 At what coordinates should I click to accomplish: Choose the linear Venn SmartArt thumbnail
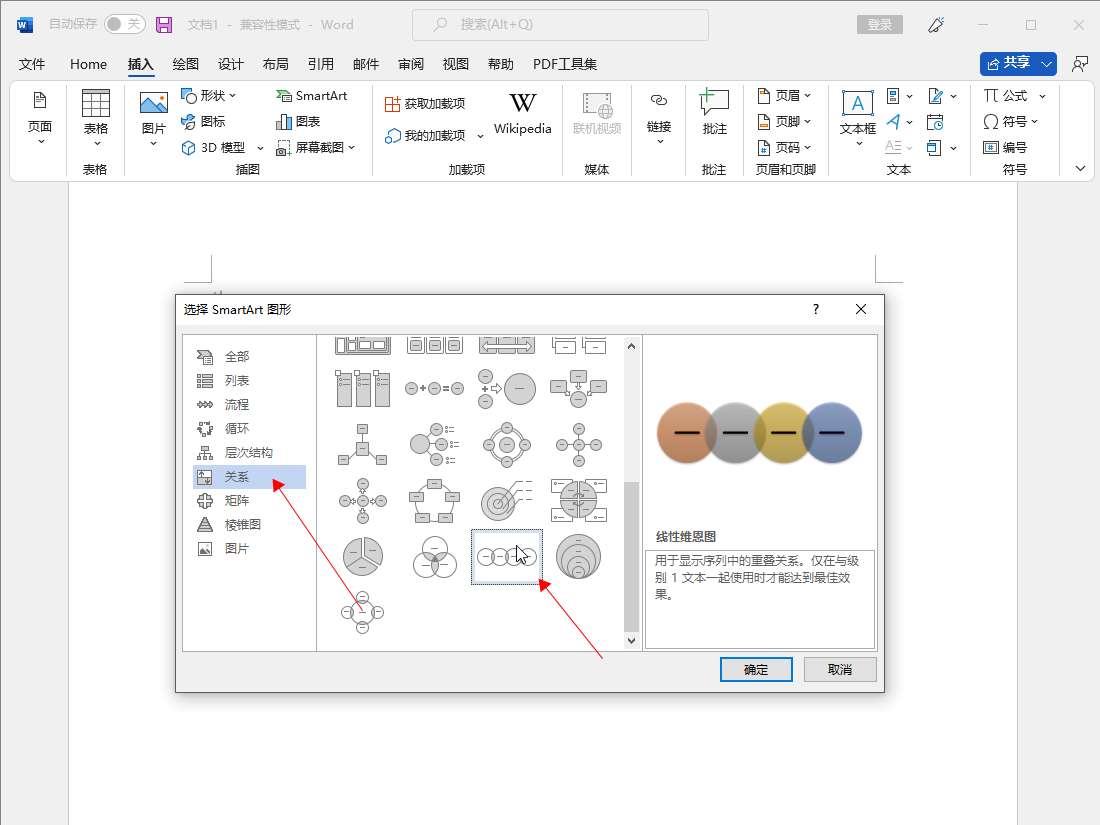click(x=507, y=557)
